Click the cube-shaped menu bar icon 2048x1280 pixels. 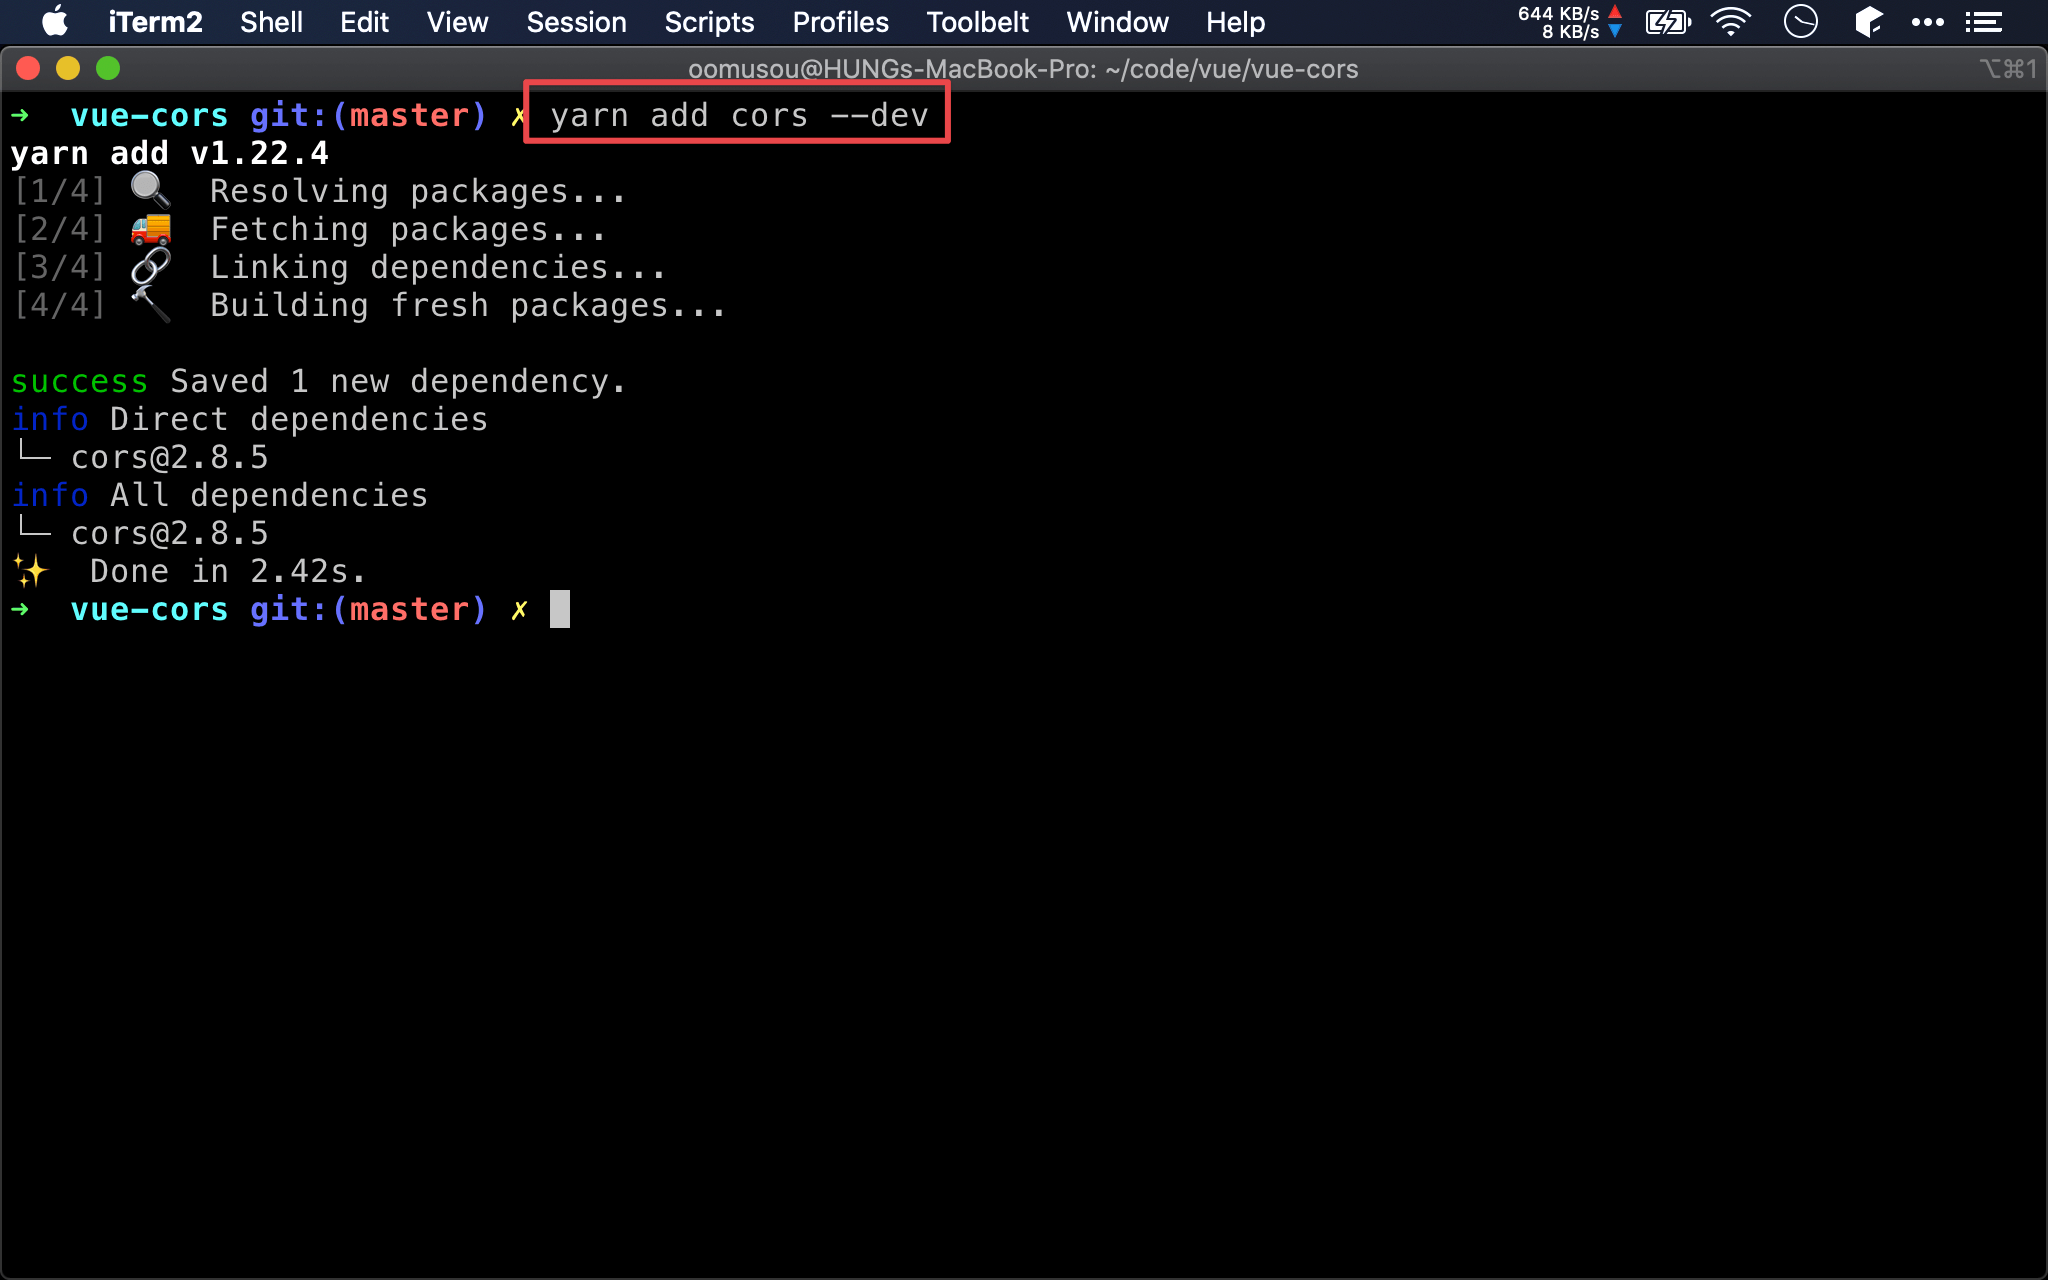(1868, 22)
